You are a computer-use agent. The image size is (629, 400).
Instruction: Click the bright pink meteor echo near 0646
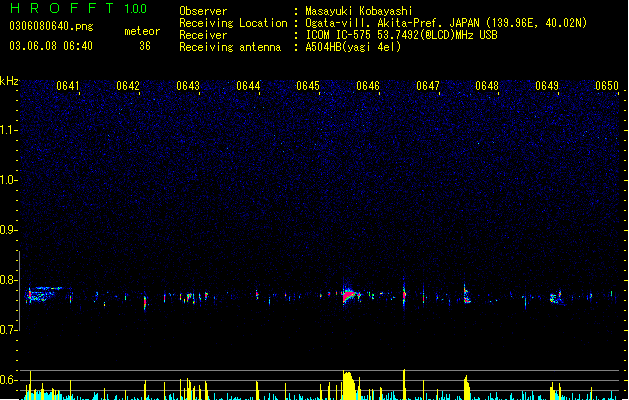[349, 296]
